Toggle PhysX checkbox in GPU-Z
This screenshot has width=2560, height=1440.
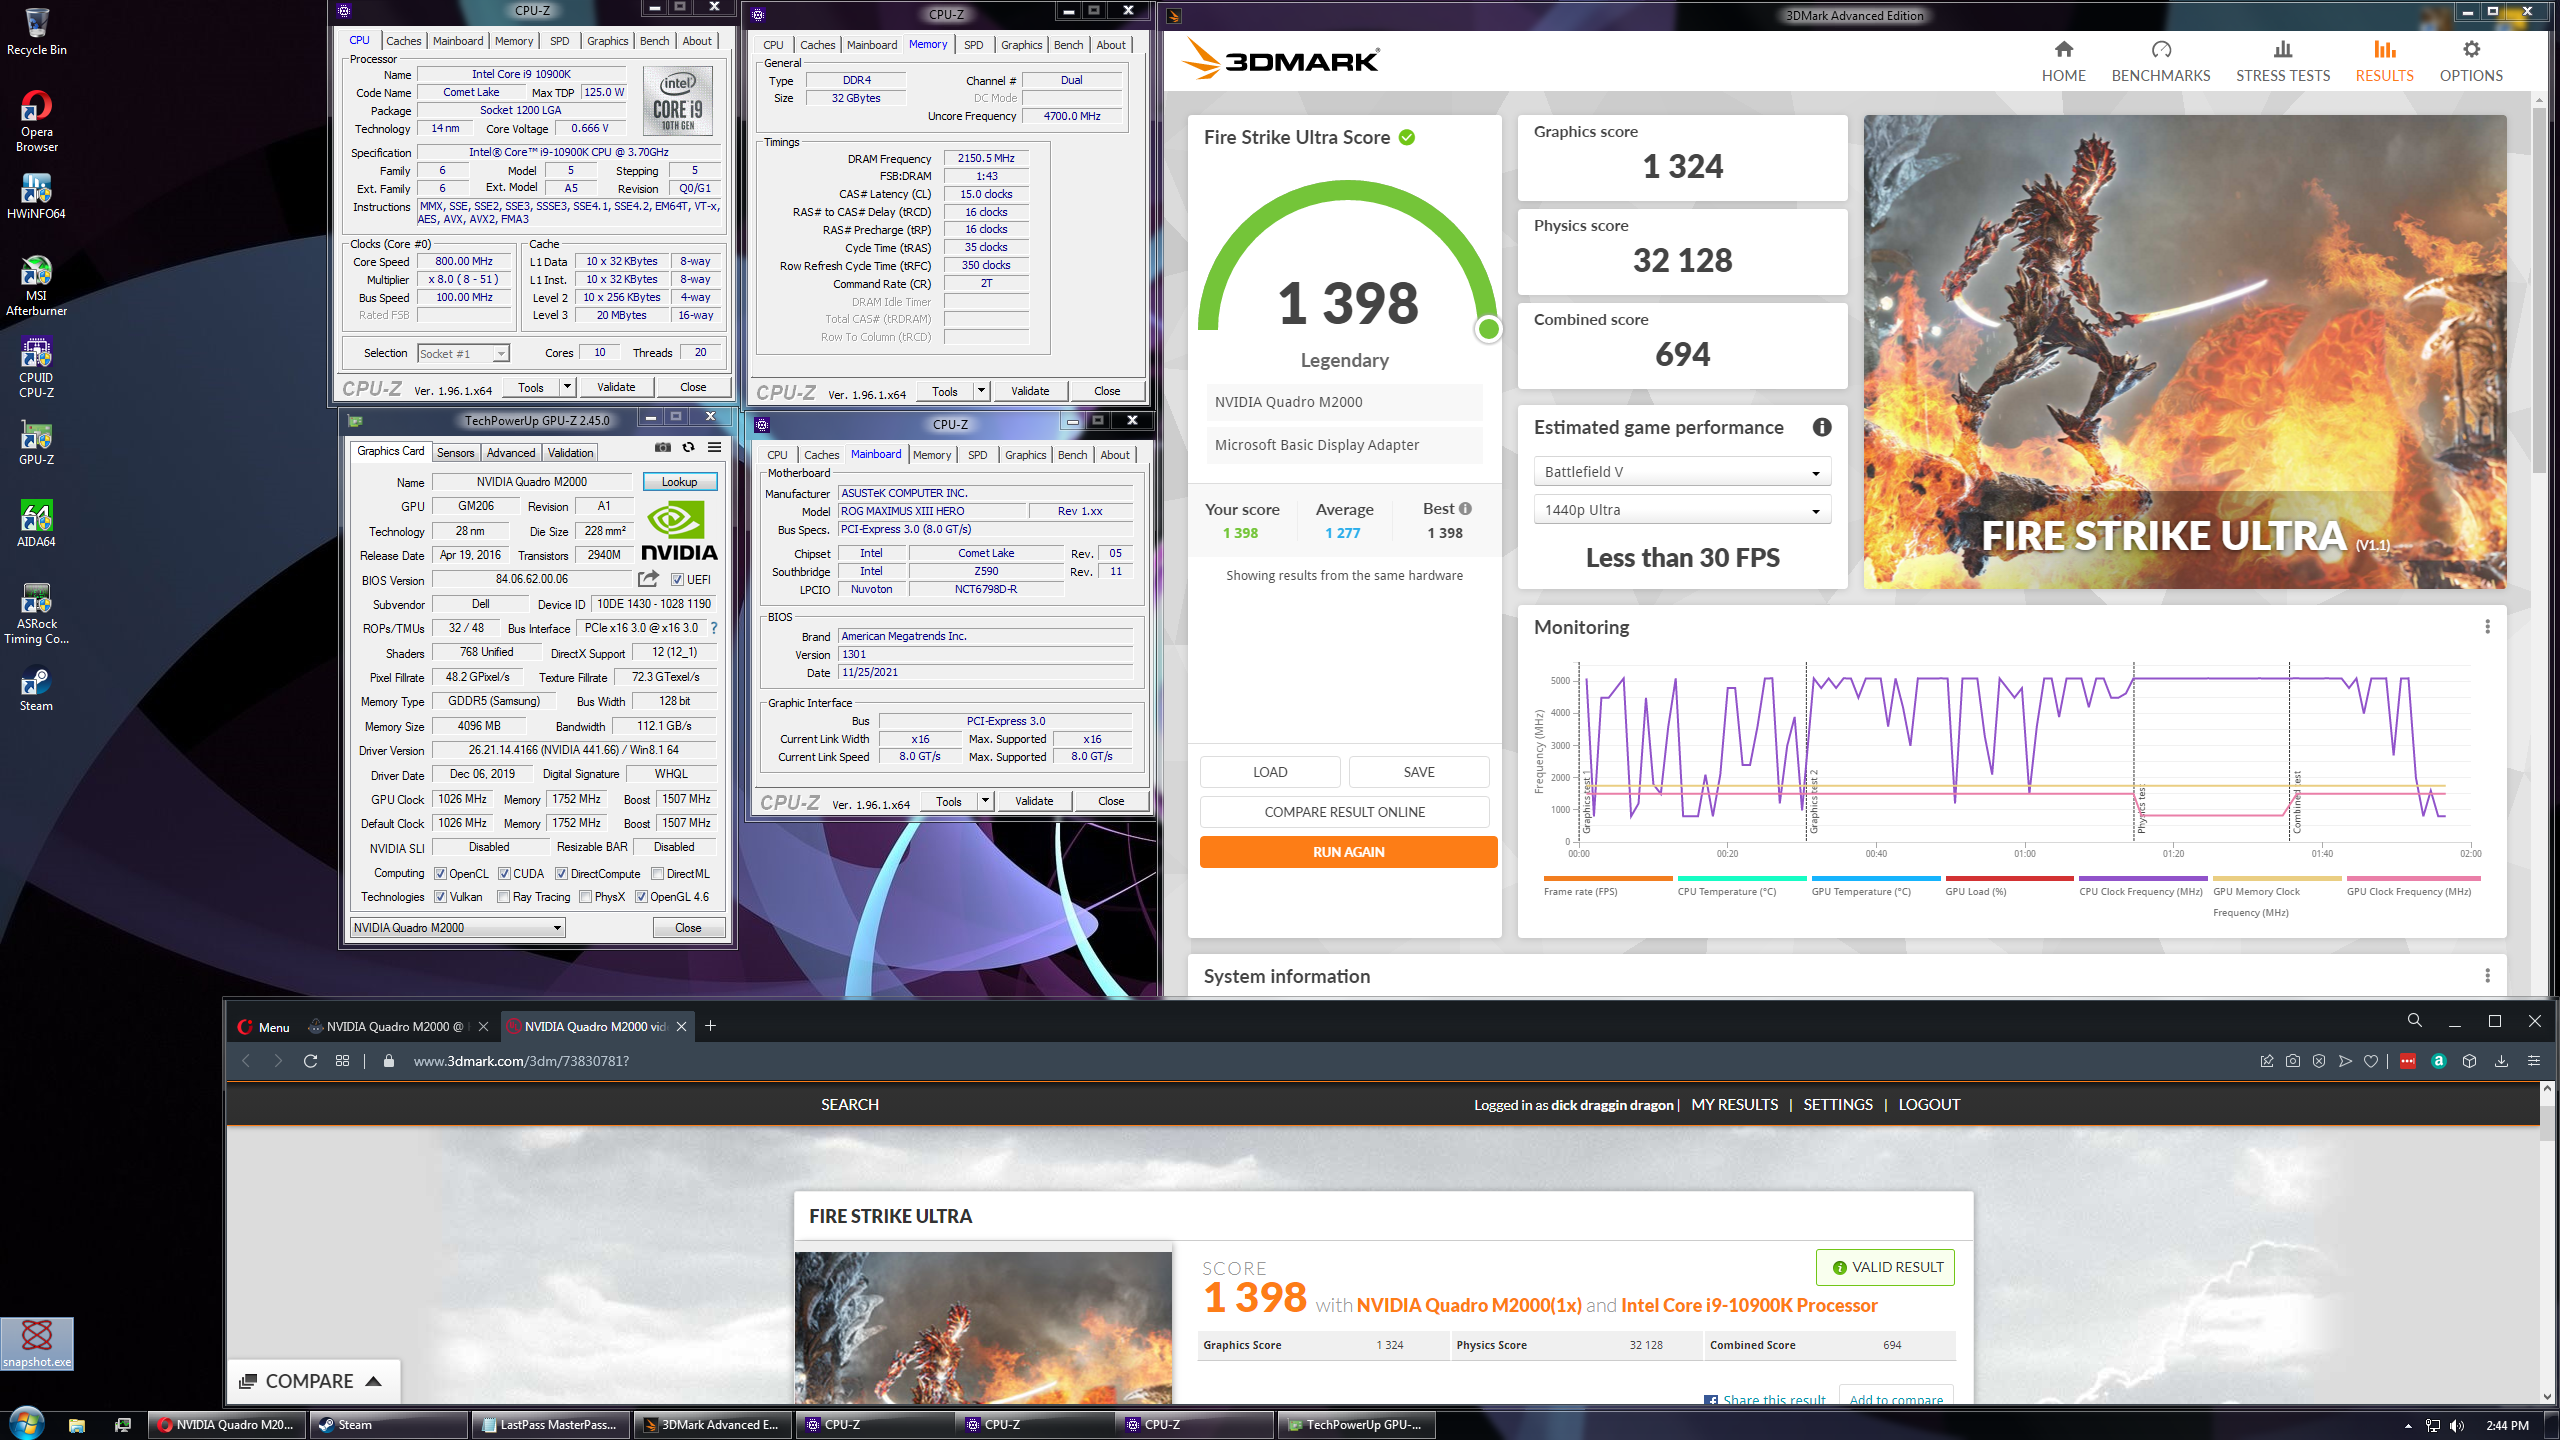(585, 897)
